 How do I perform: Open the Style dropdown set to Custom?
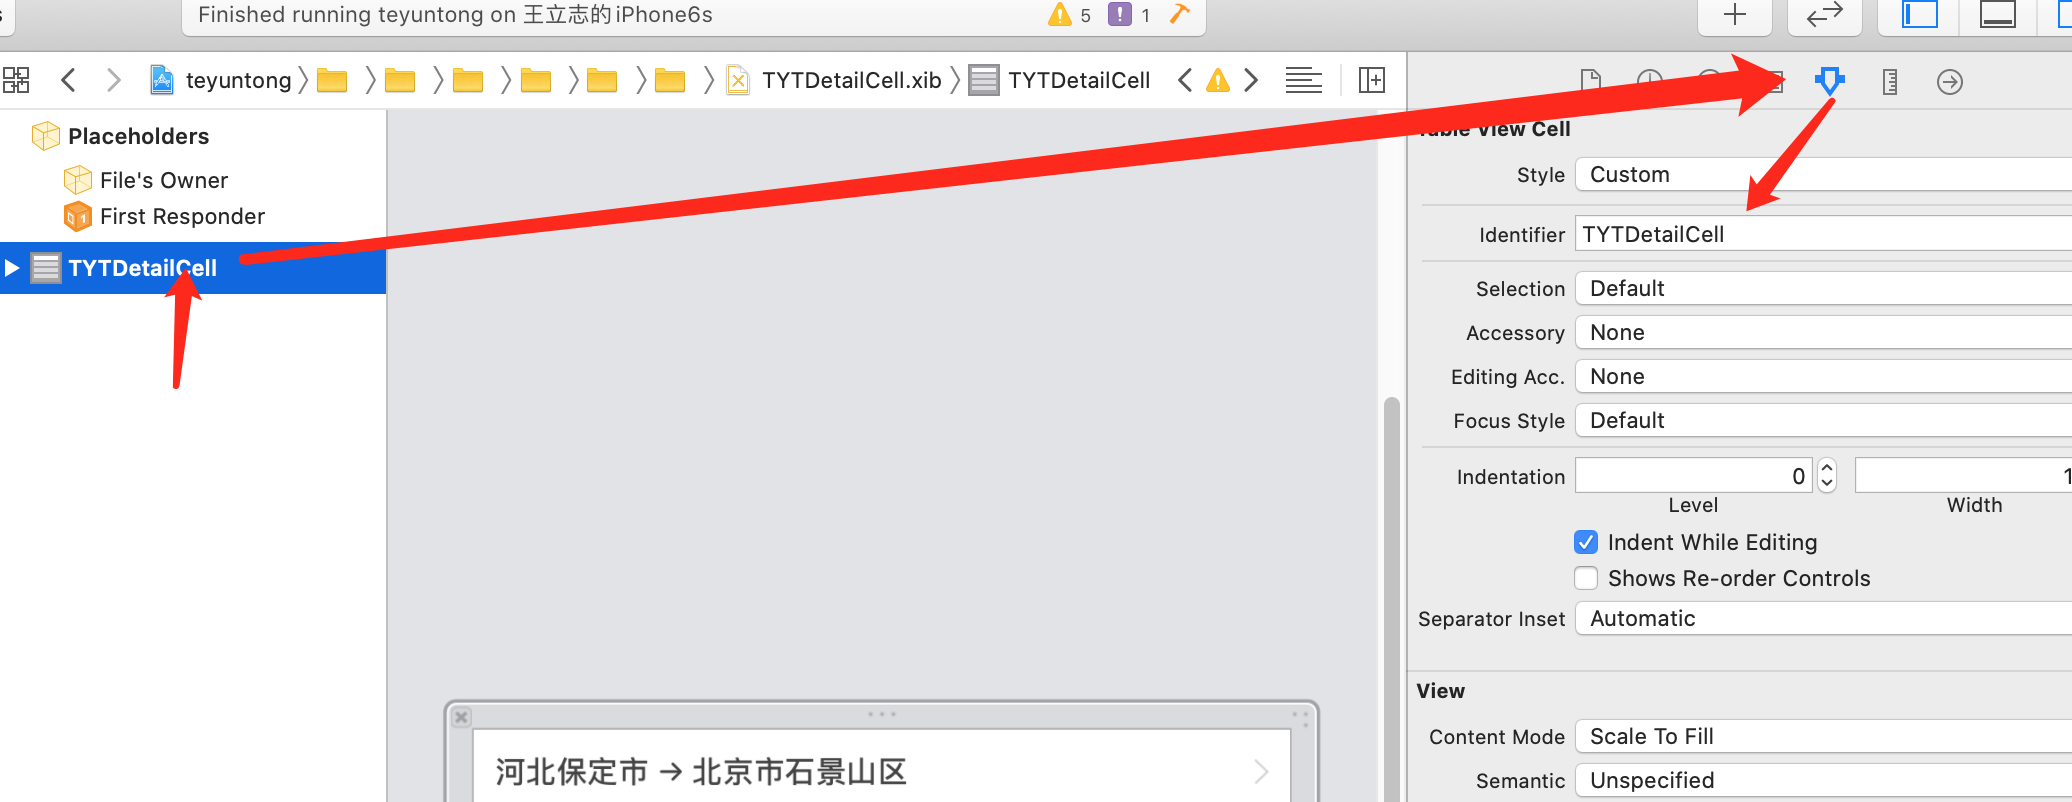[1822, 175]
